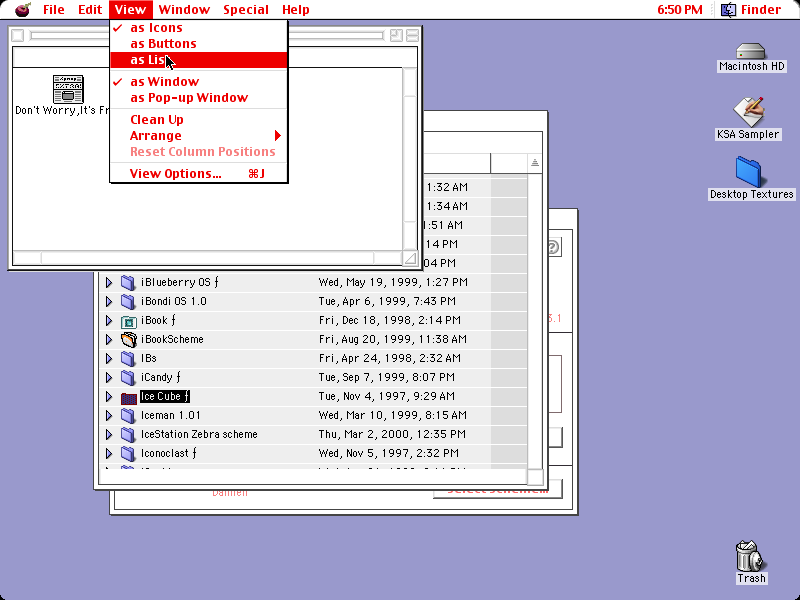Click date 'Thu, Mar 2, 2000, 12:35 PM'
The image size is (800, 600).
[392, 435]
